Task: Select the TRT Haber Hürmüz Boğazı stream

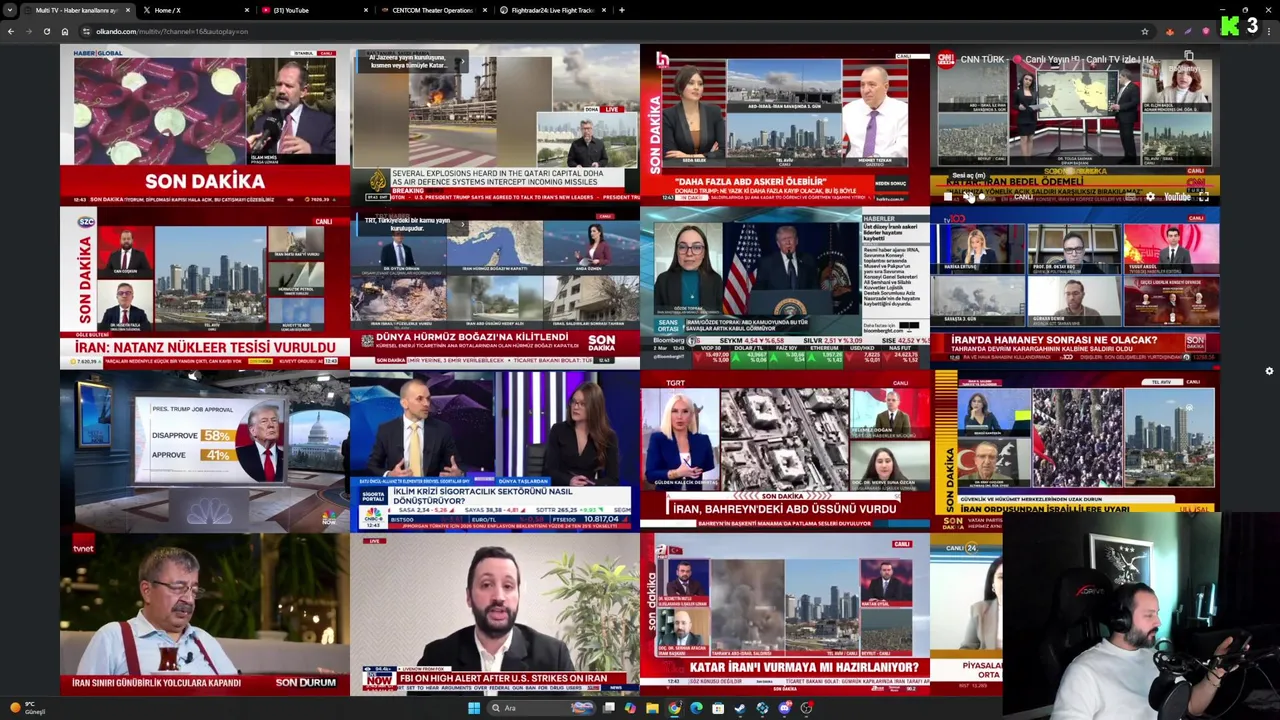Action: click(495, 289)
